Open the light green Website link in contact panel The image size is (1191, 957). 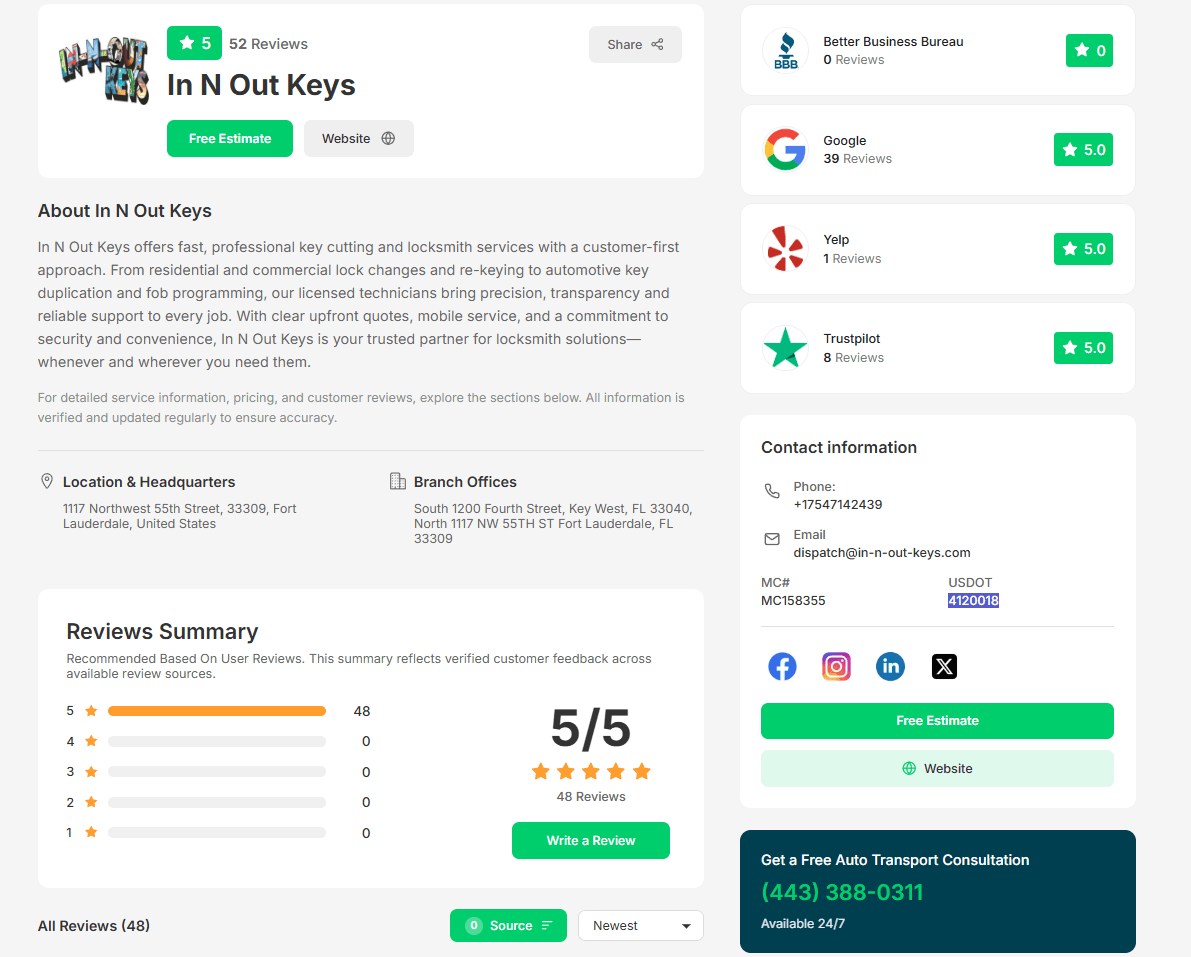(937, 769)
